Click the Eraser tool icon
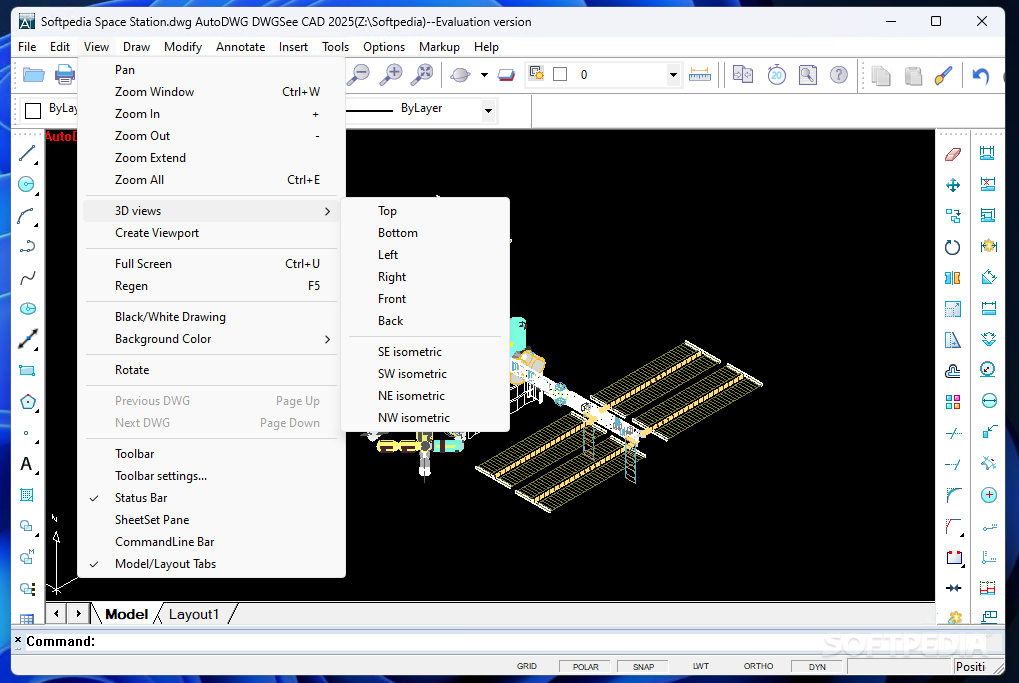 click(x=952, y=154)
